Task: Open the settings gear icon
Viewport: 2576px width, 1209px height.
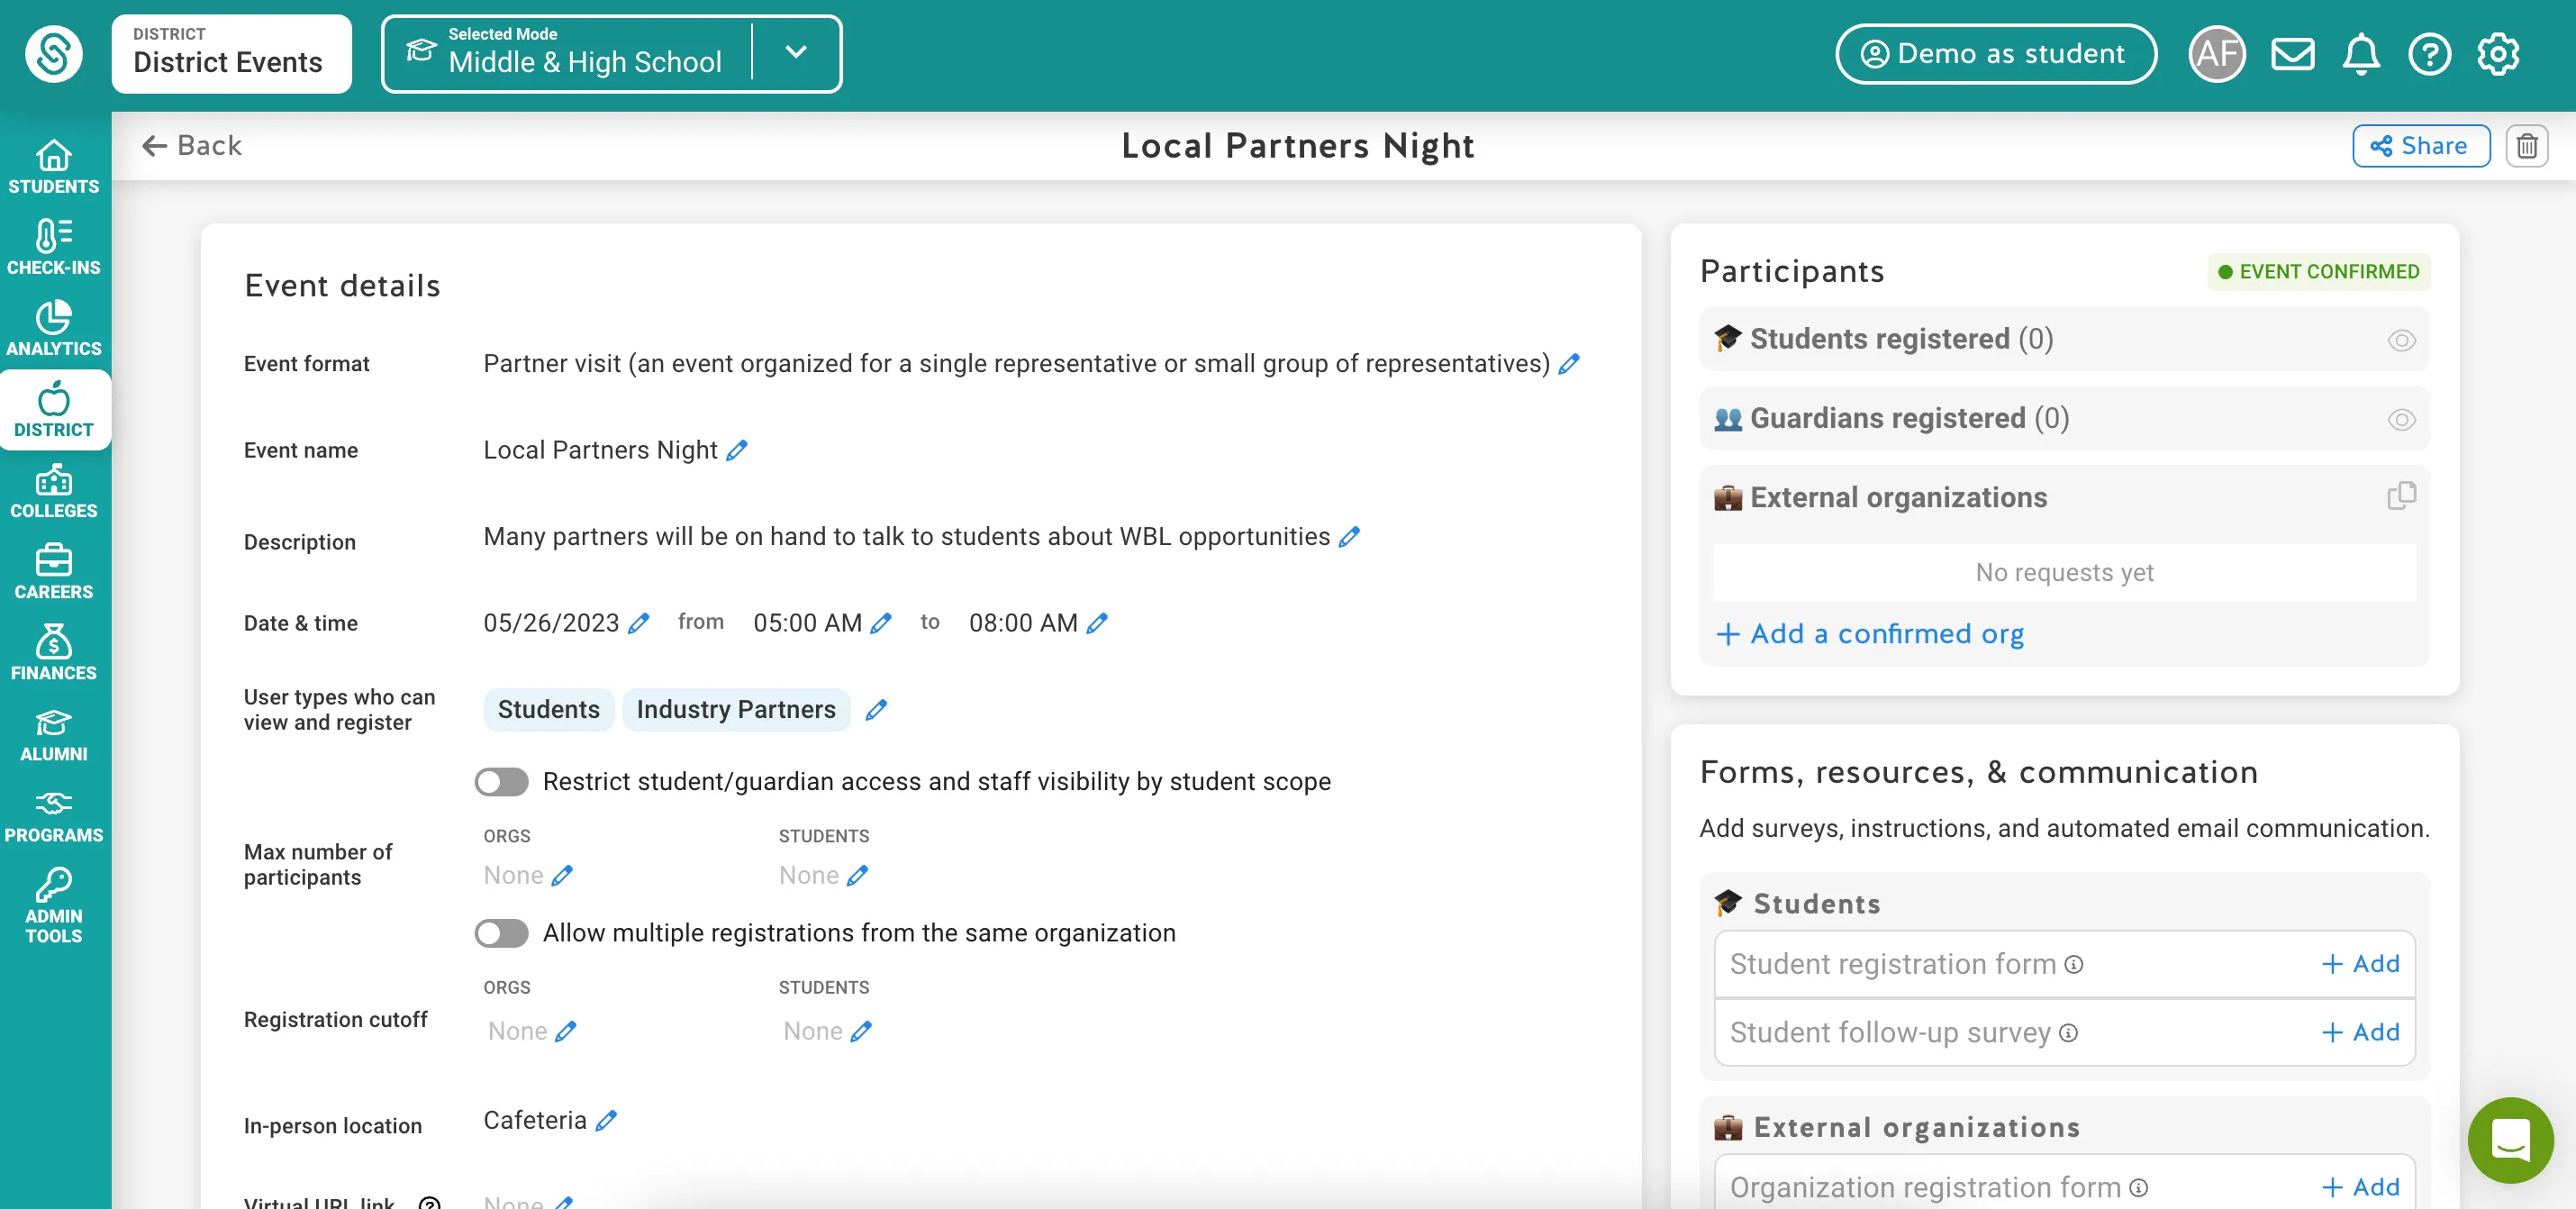Action: click(2498, 54)
